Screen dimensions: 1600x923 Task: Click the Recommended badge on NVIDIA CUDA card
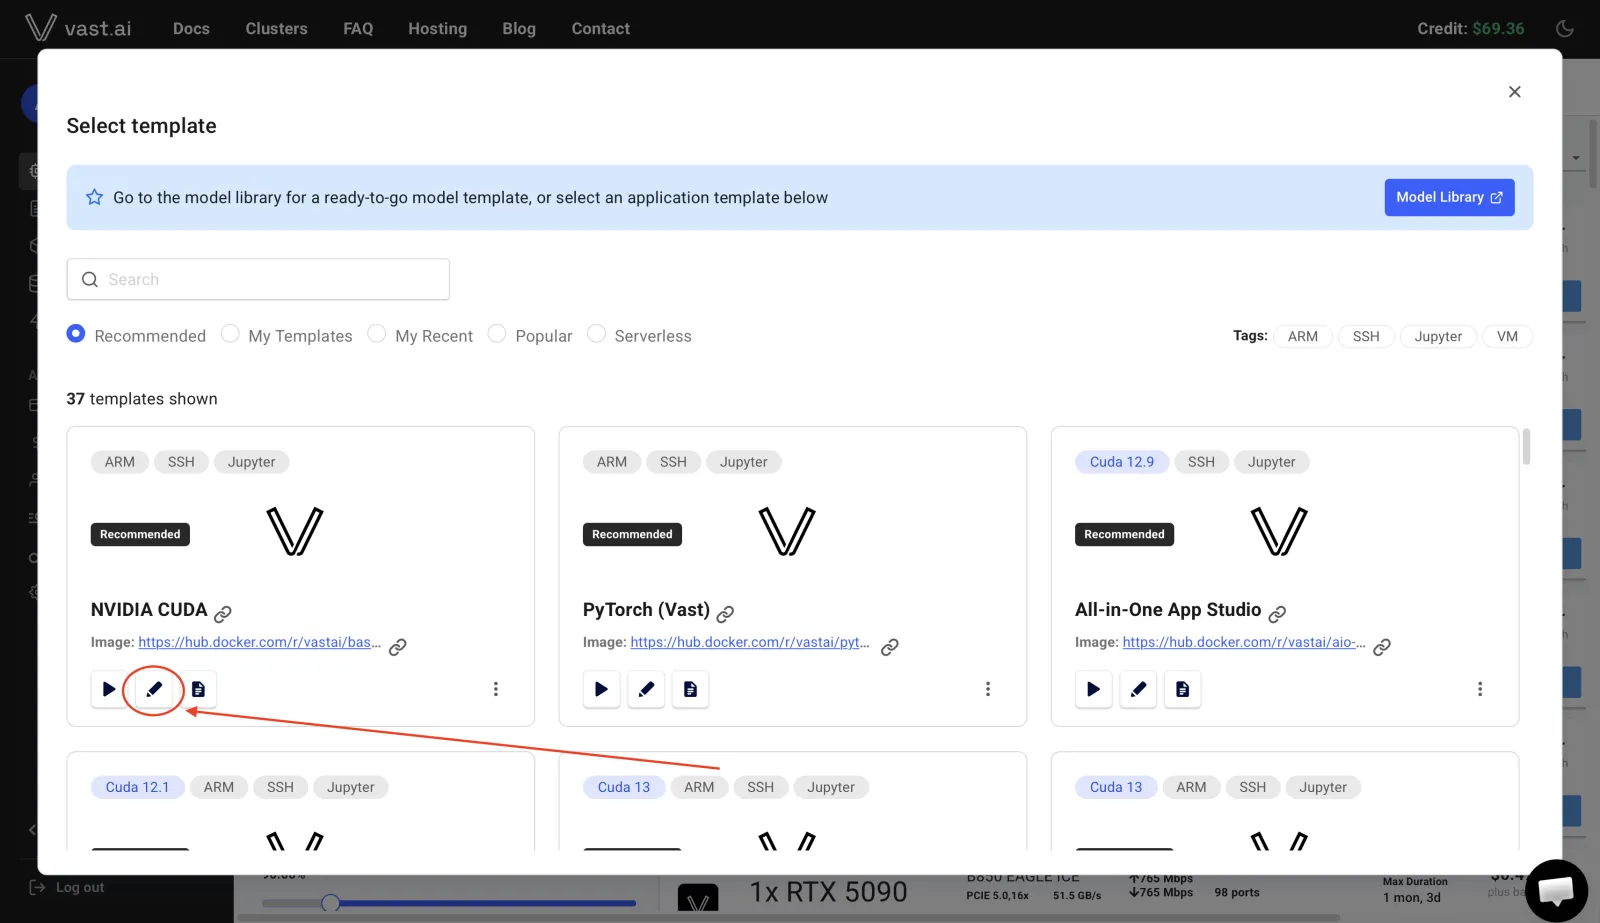click(x=140, y=534)
